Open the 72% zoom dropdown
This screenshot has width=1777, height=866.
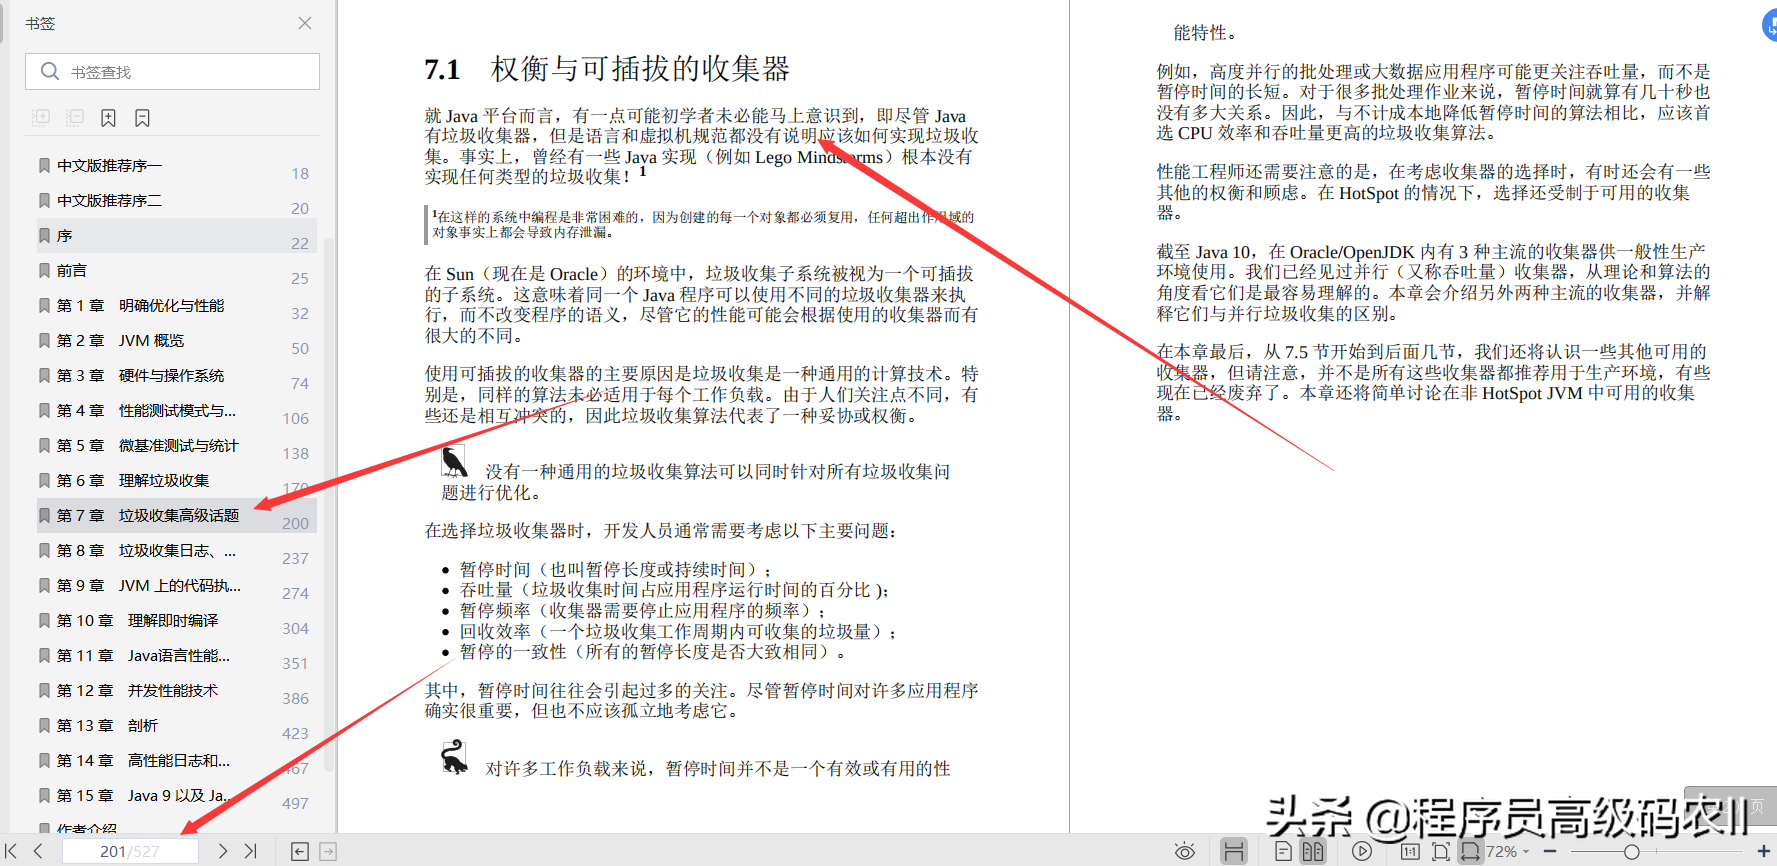pos(1507,851)
